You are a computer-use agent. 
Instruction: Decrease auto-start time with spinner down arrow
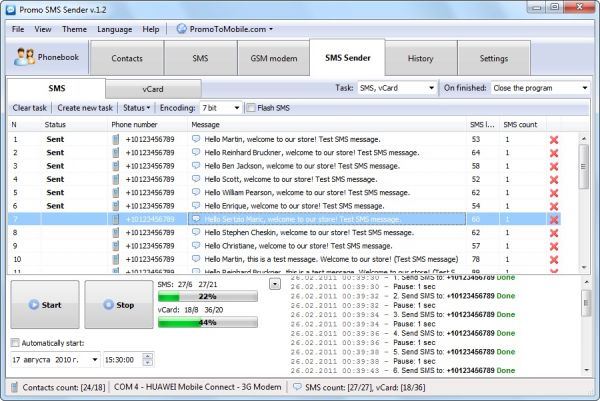tap(148, 363)
